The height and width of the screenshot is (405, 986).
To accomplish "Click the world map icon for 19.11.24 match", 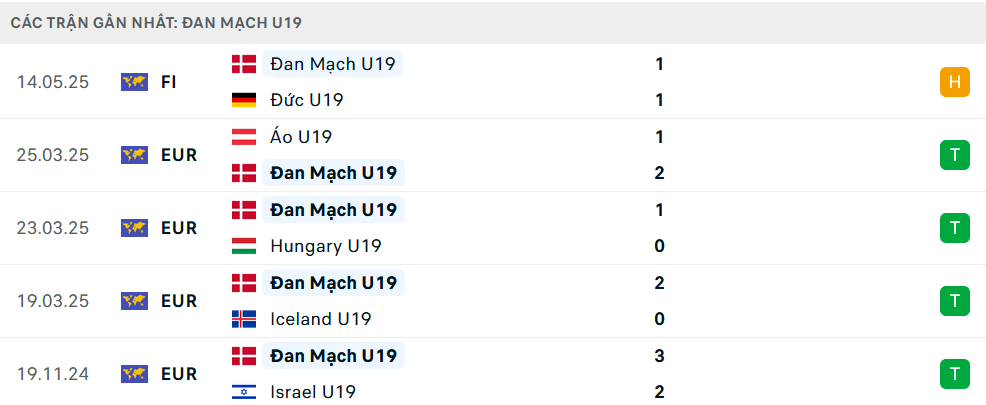I will coord(135,374).
